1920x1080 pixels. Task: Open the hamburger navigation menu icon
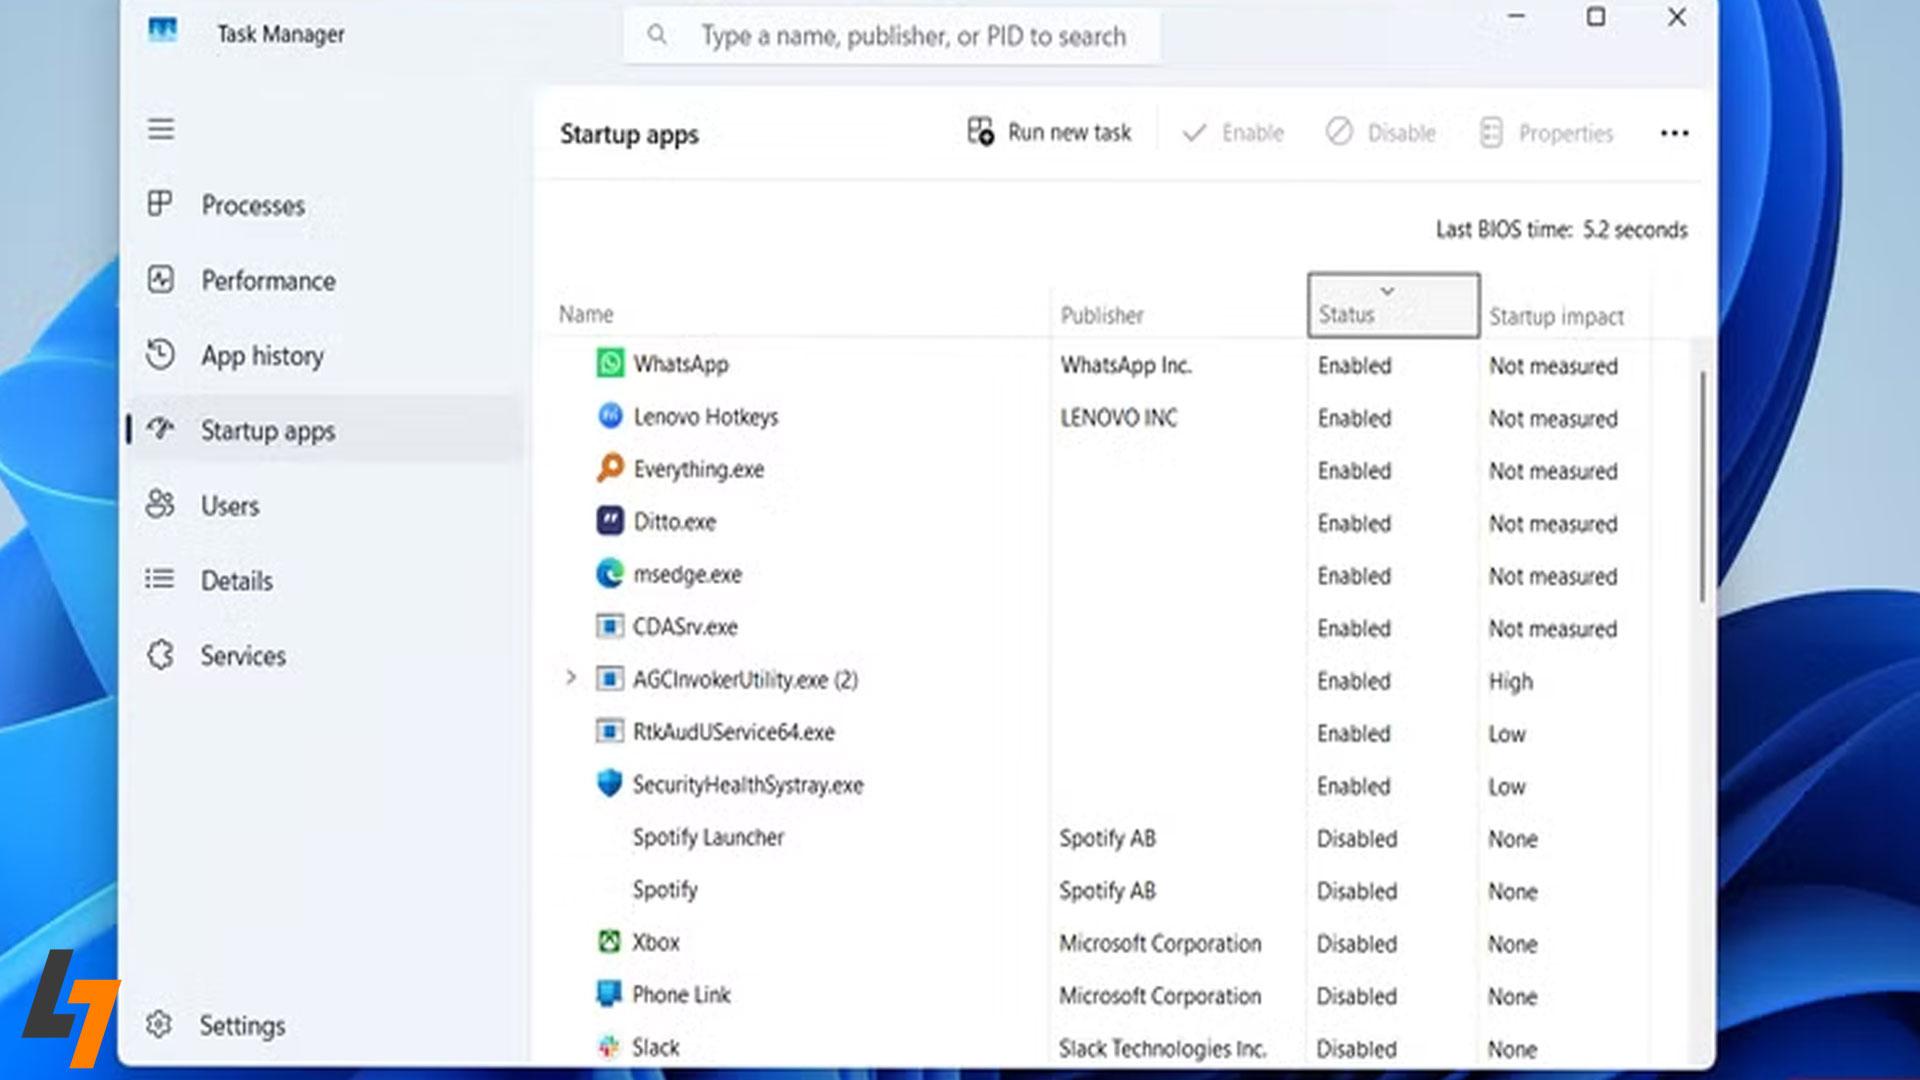click(x=161, y=129)
